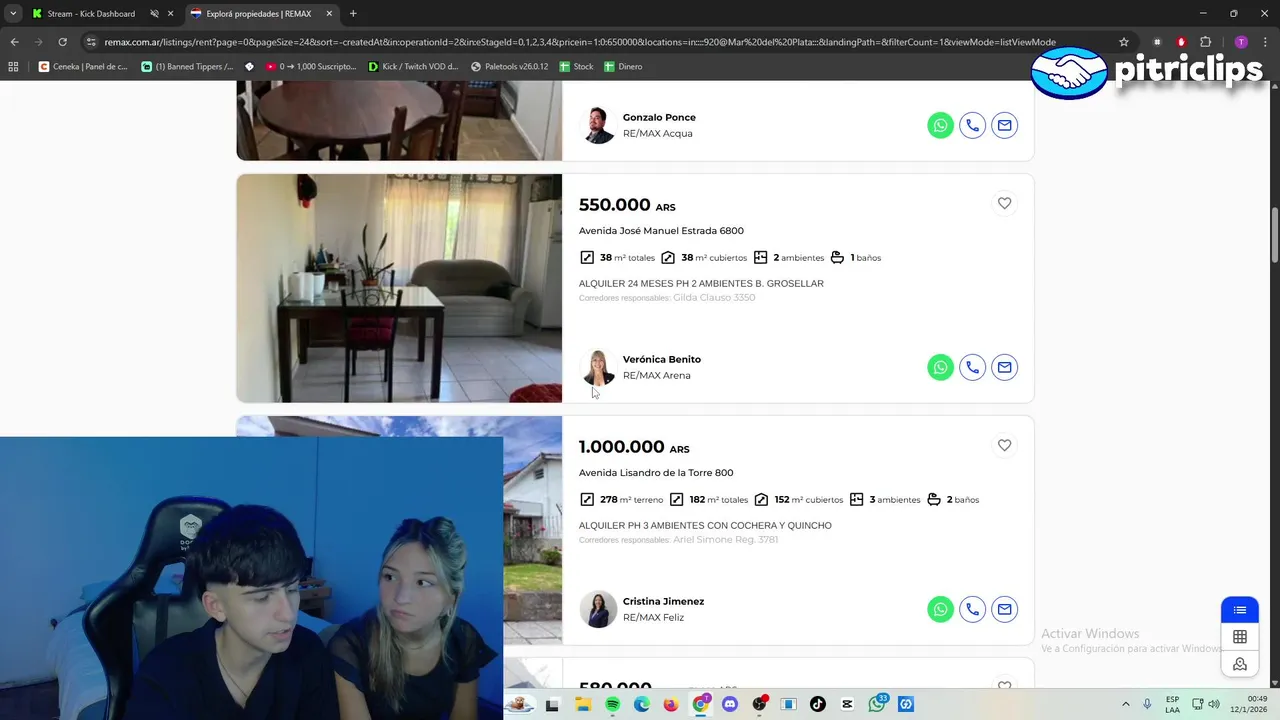Open the apps grid in bookmarks bar
The height and width of the screenshot is (720, 1280).
pyautogui.click(x=13, y=66)
